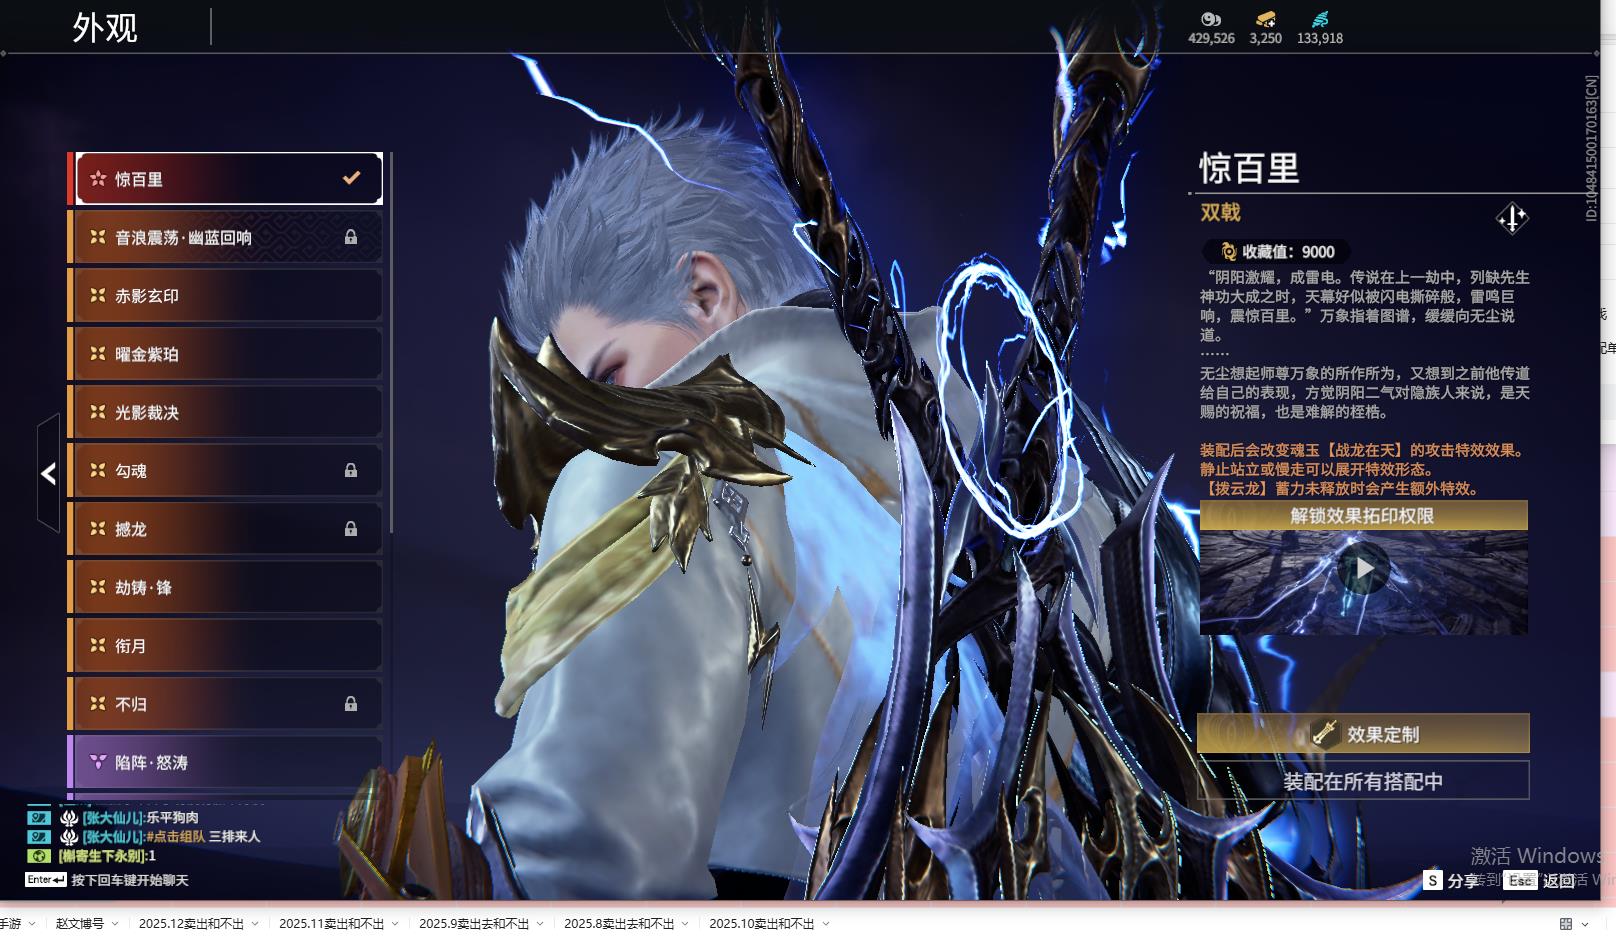Switch to the 2025.8卖出去和不出 sheet tab
This screenshot has width=1616, height=939.
point(619,924)
